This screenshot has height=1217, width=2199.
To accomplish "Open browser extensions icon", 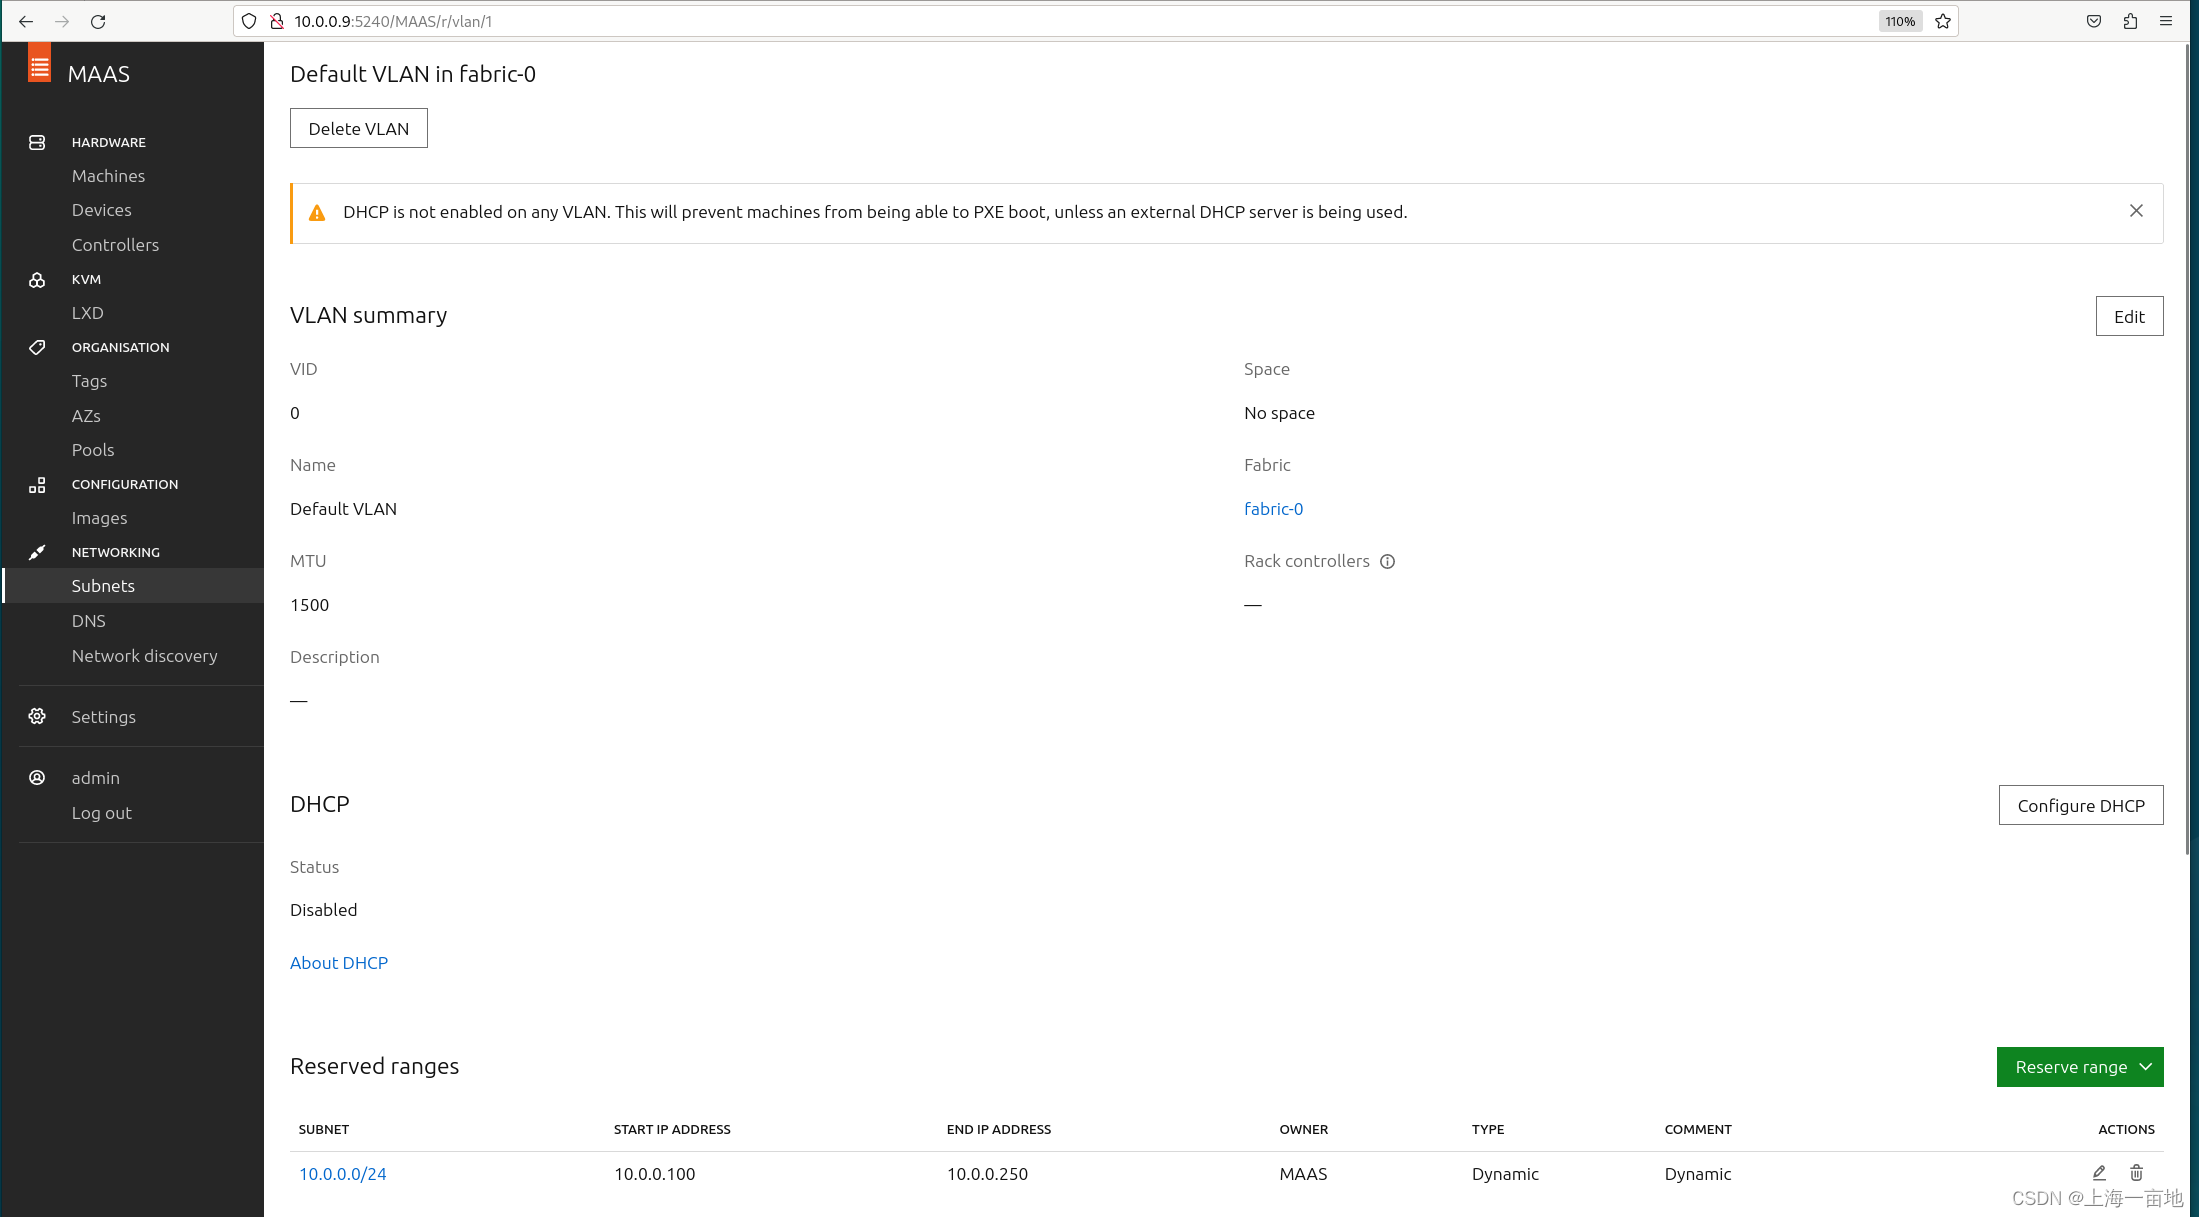I will 2130,21.
